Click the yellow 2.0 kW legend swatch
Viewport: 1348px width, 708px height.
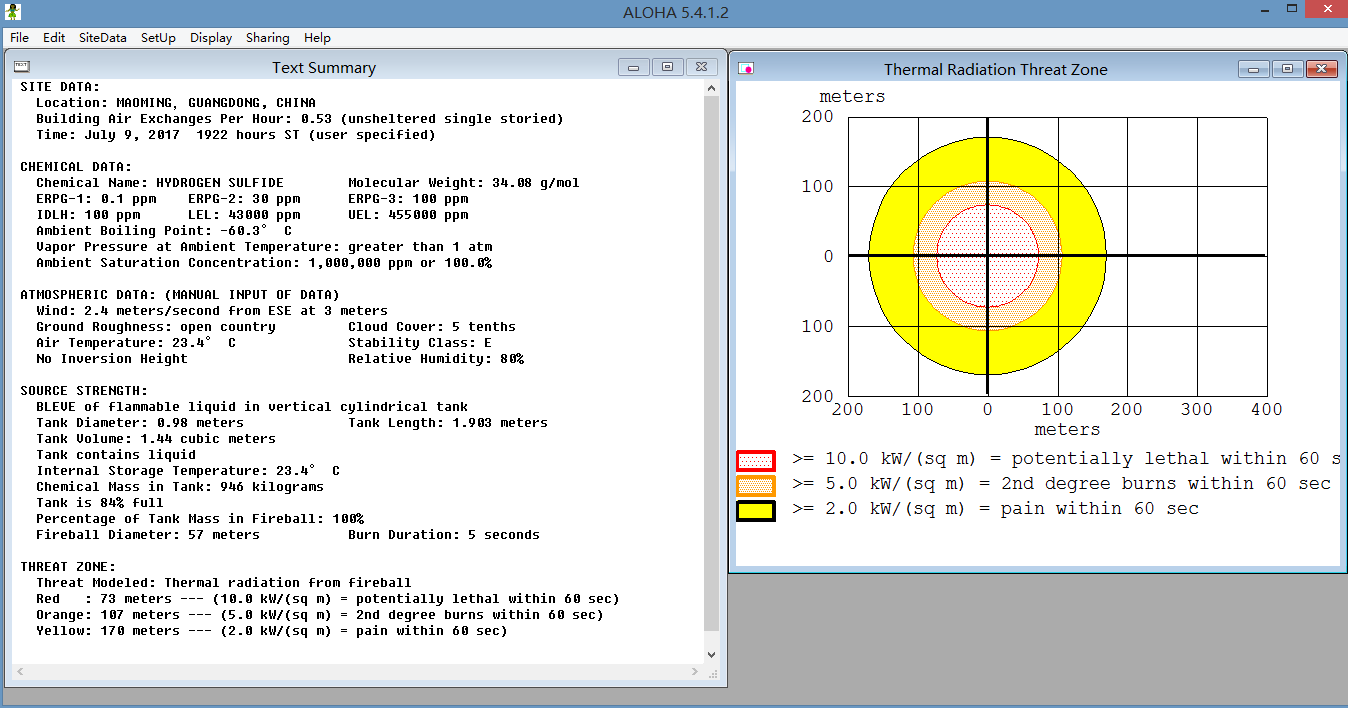click(x=756, y=511)
